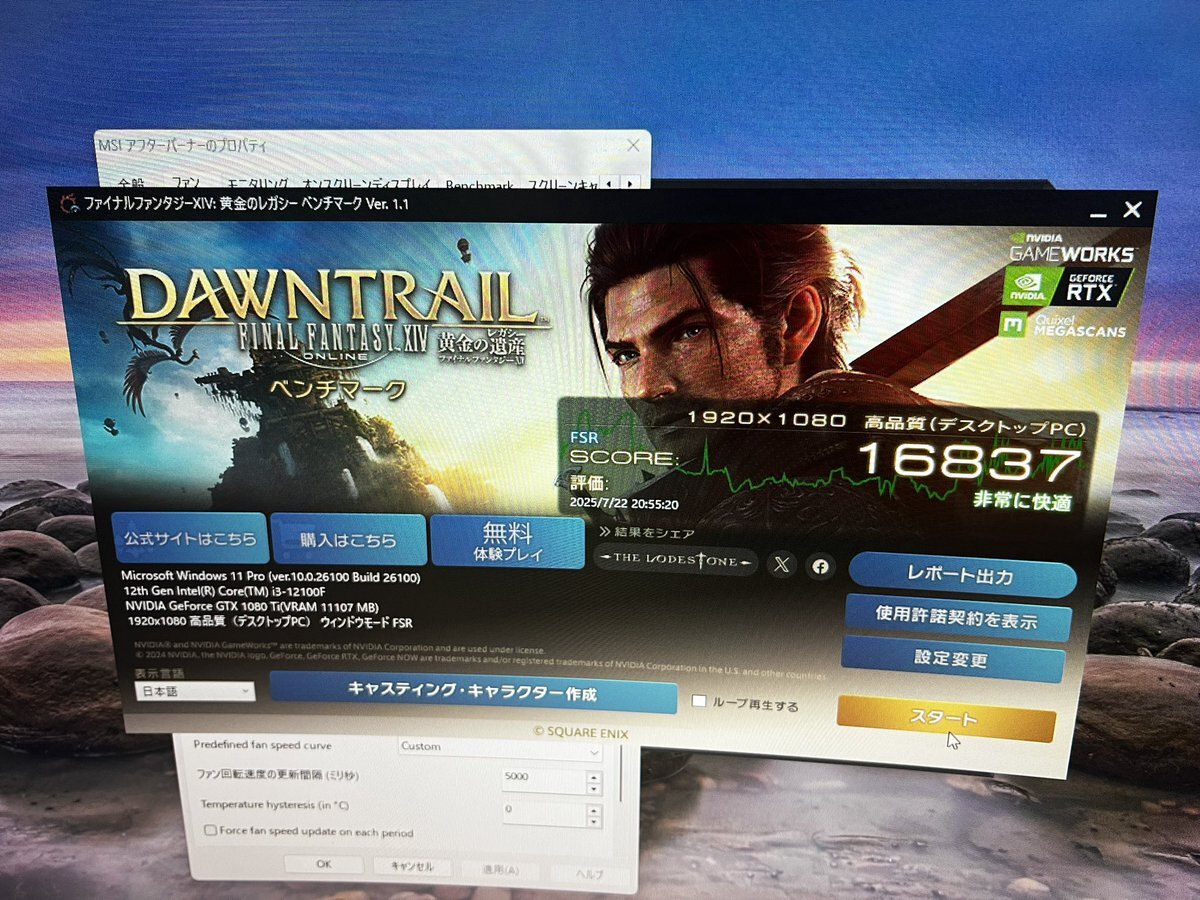Click the MSI アフターバーナーのプロパティ title

pos(183,146)
